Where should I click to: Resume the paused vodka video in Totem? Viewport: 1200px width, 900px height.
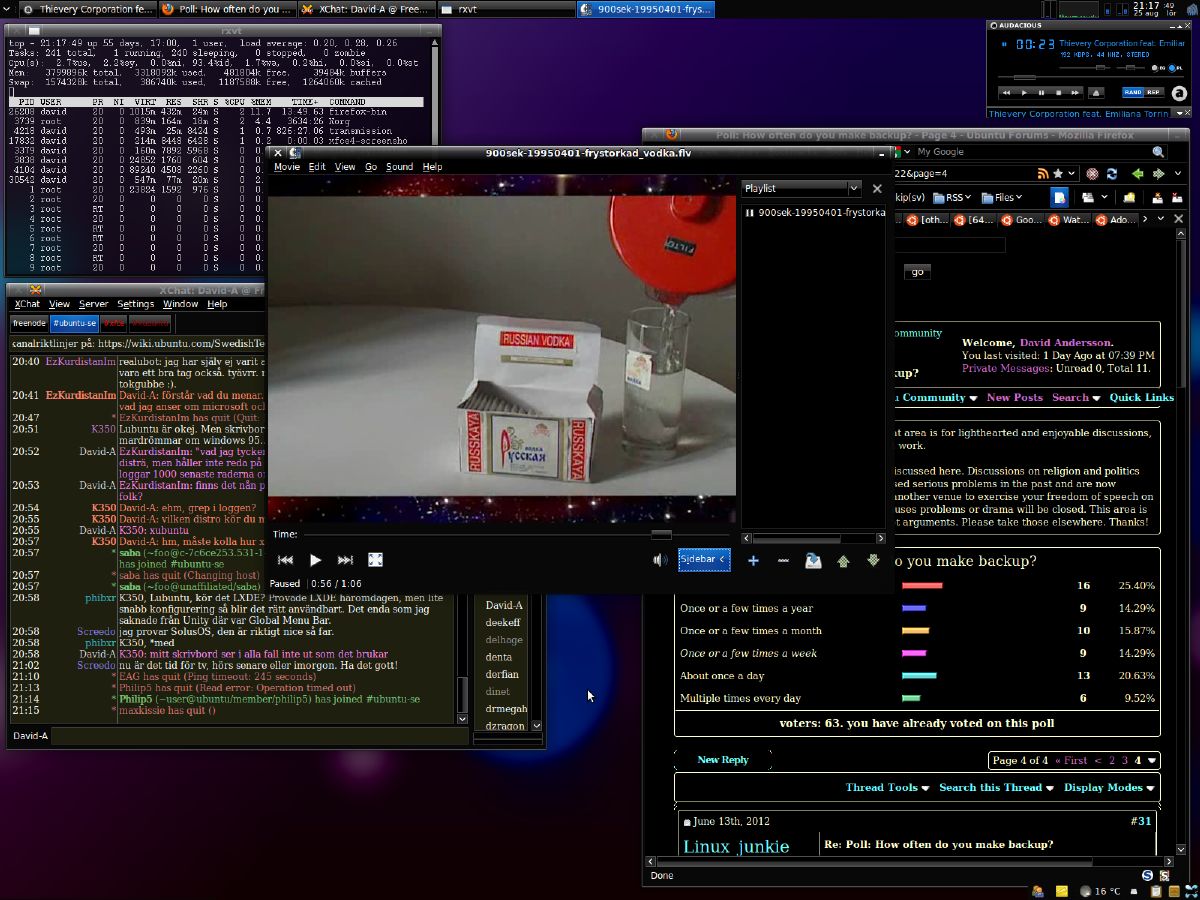(315, 561)
